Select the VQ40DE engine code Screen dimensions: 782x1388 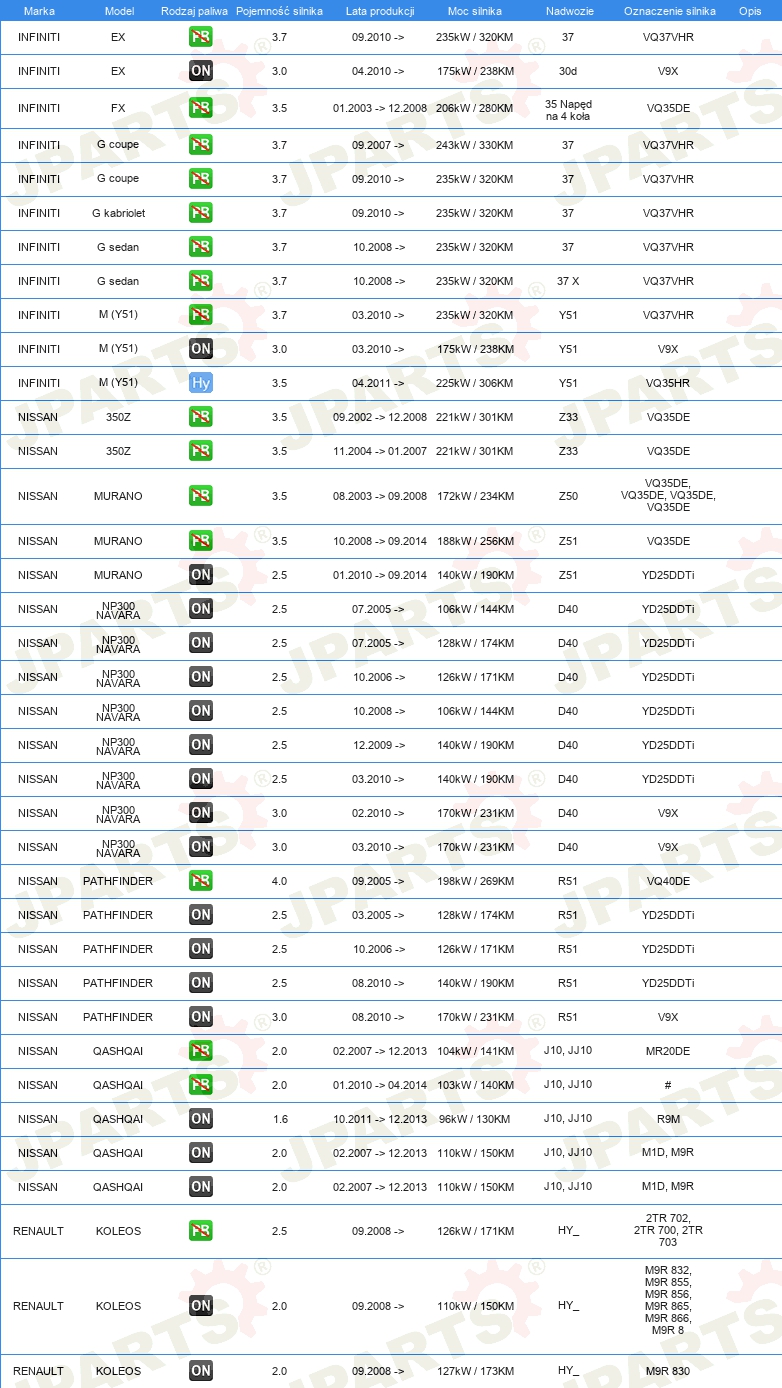coord(669,881)
